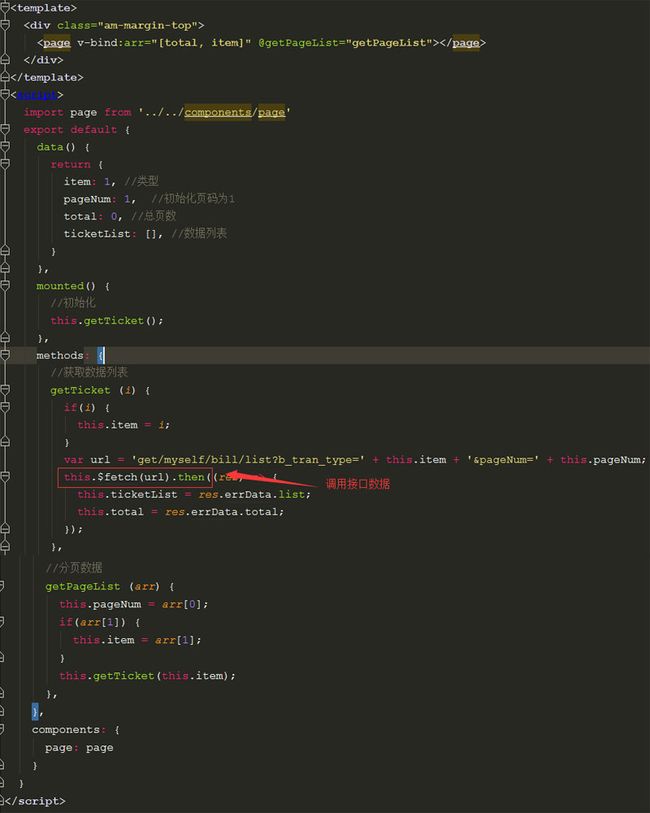The width and height of the screenshot is (650, 813).
Task: Fold the if(i) block
Action: click(x=5, y=408)
